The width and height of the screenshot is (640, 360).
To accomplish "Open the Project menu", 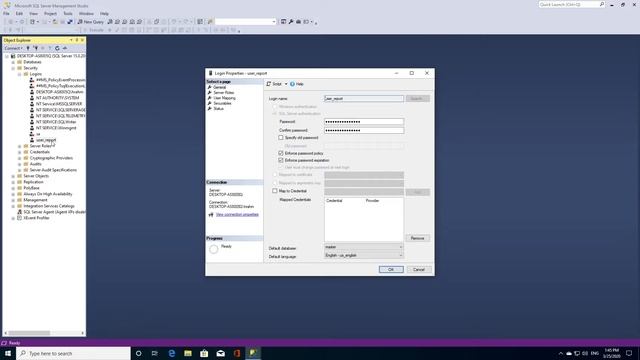I will [x=51, y=13].
